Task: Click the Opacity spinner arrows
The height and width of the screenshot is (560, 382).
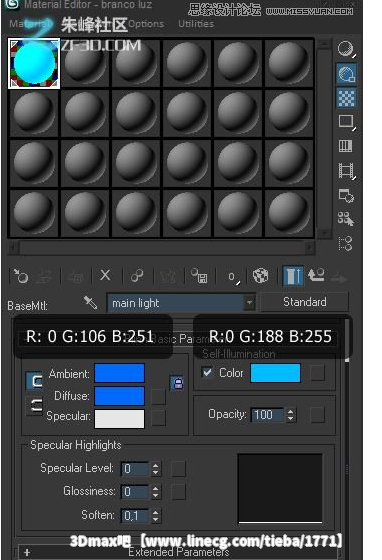Action: click(291, 415)
